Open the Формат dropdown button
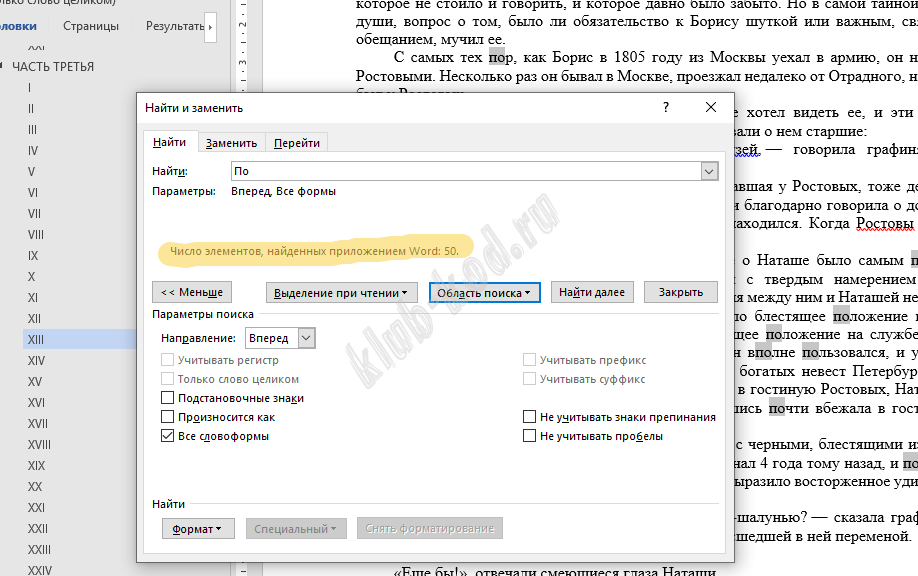 (x=197, y=528)
